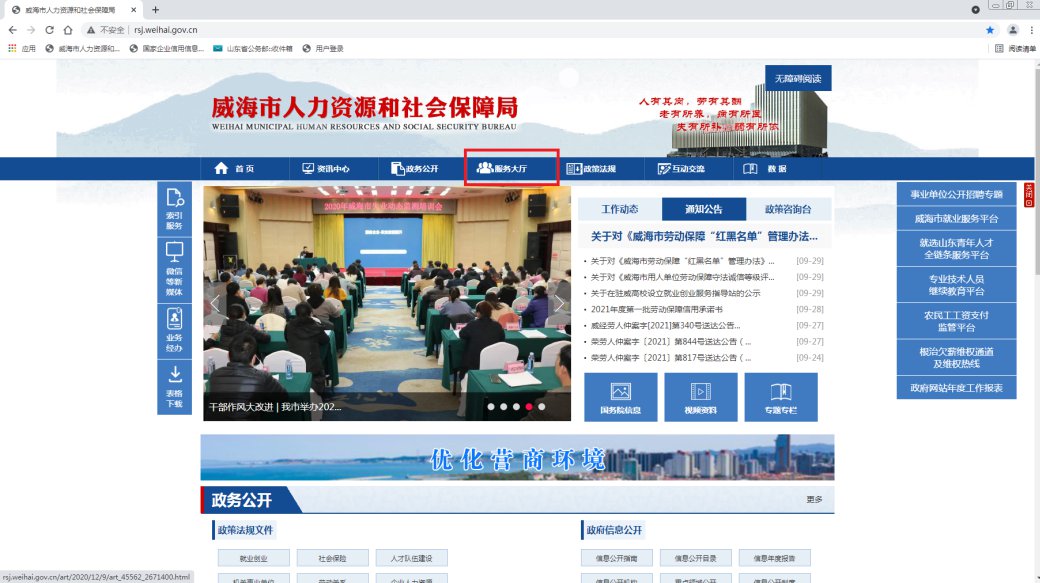This screenshot has height=583, width=1040.
Task: Open 威海市就业服务平台 in right panel
Action: click(956, 218)
